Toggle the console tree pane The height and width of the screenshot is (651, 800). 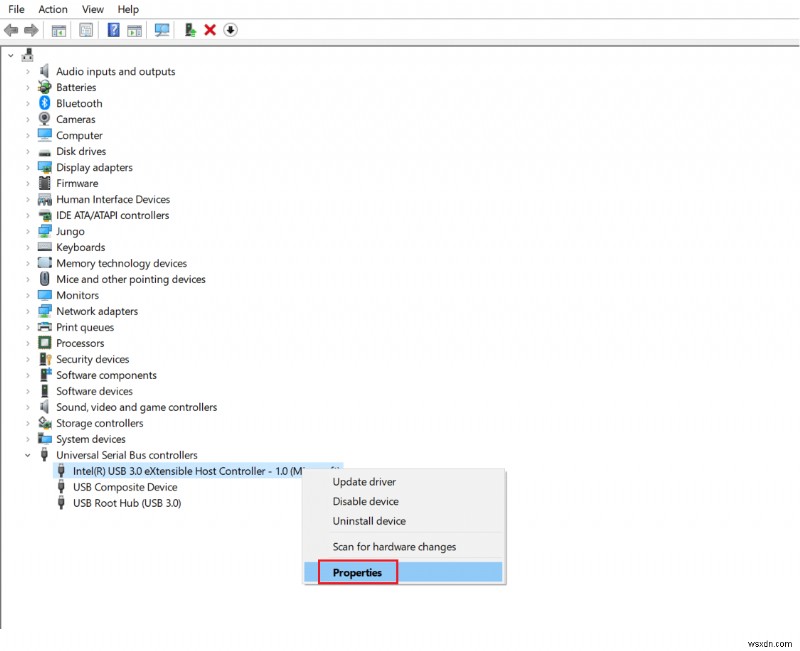tap(58, 30)
